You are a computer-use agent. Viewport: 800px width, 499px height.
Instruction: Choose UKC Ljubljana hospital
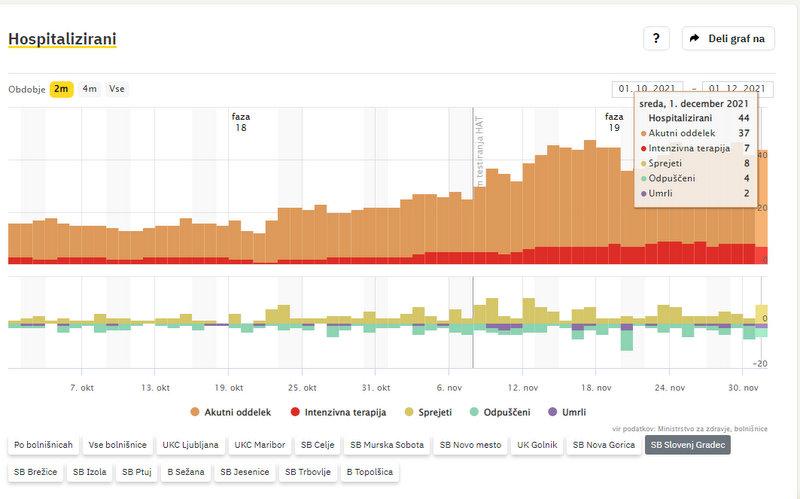191,445
